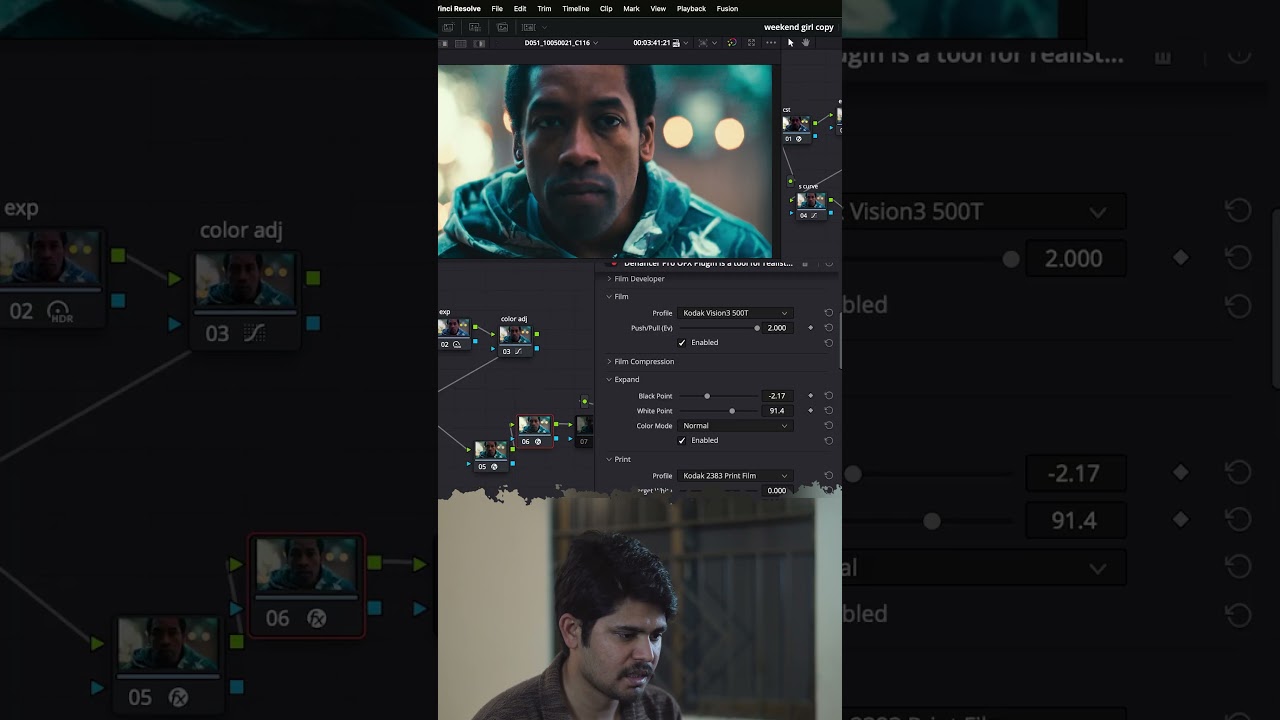
Task: Reset the Push/Pull (Ev) value
Action: (828, 327)
